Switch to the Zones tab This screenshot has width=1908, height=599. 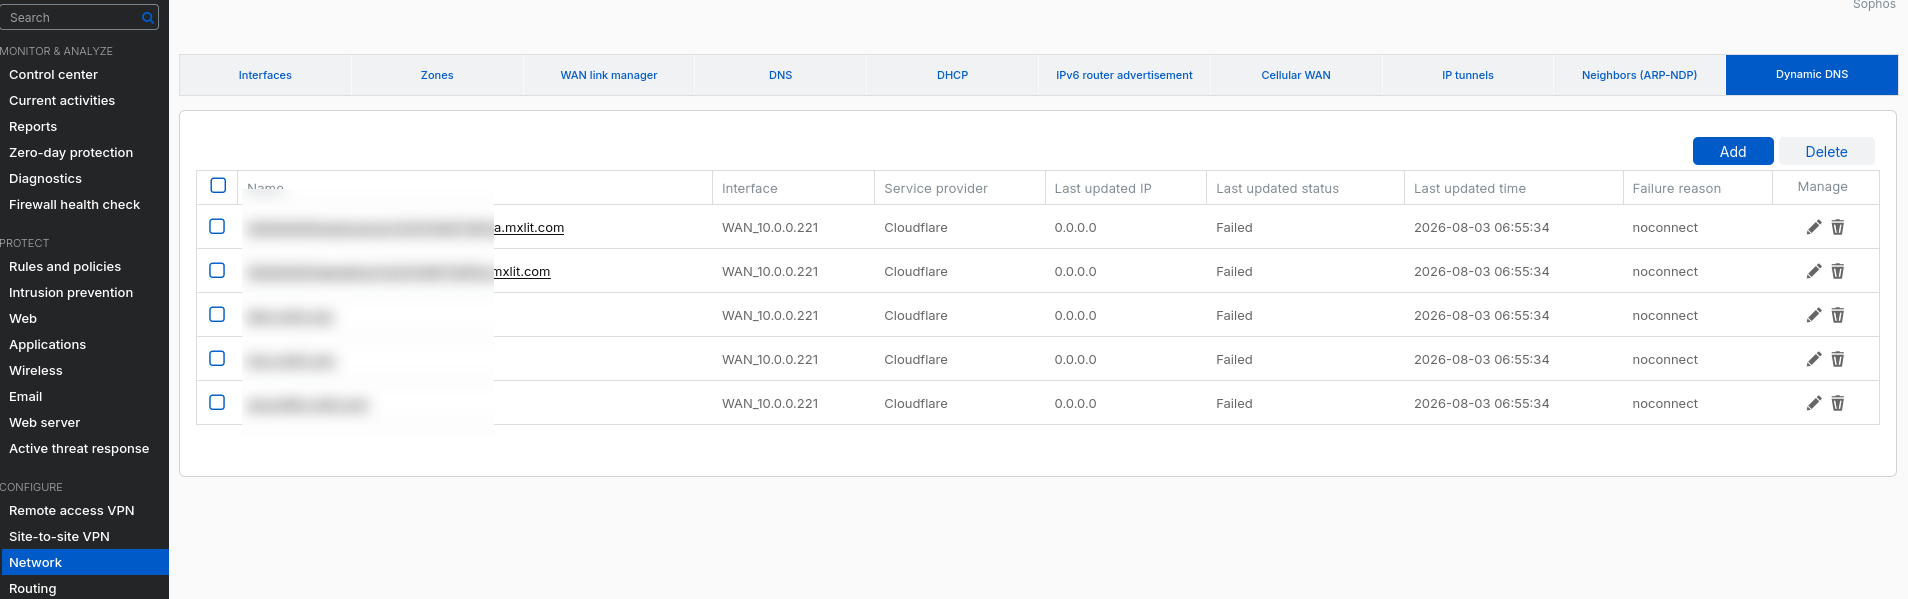437,75
